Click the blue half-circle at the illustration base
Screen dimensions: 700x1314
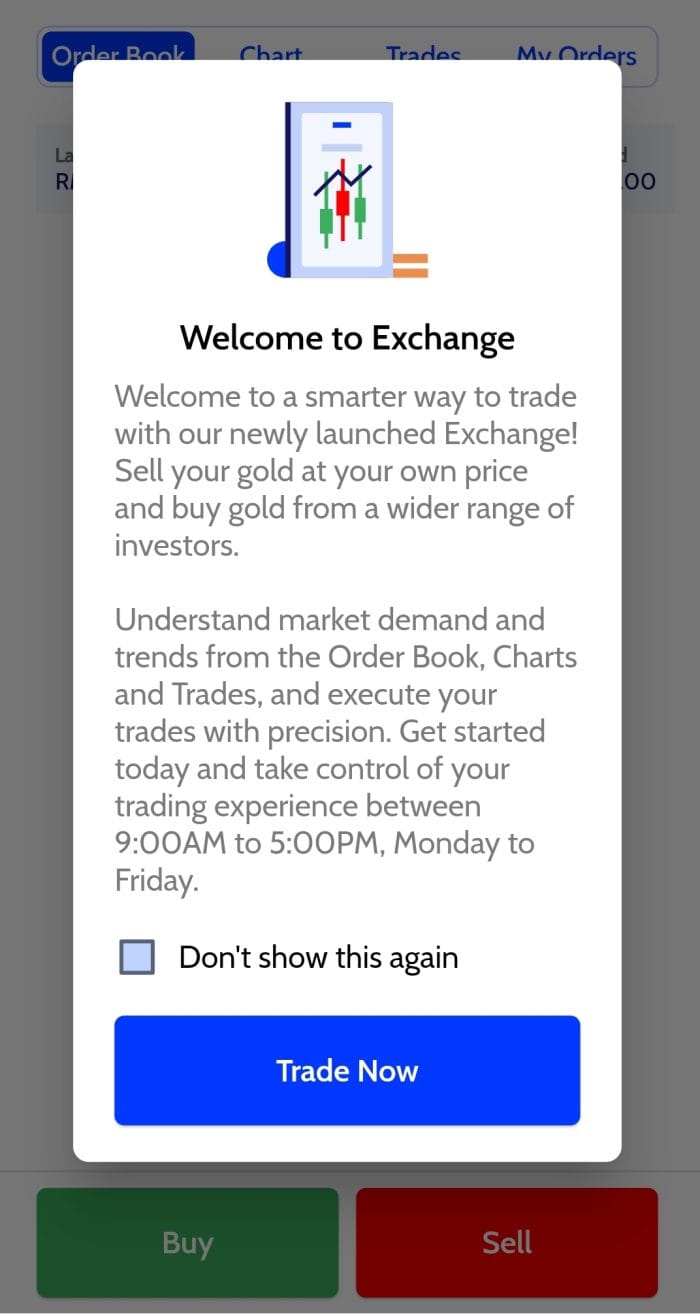click(x=277, y=260)
